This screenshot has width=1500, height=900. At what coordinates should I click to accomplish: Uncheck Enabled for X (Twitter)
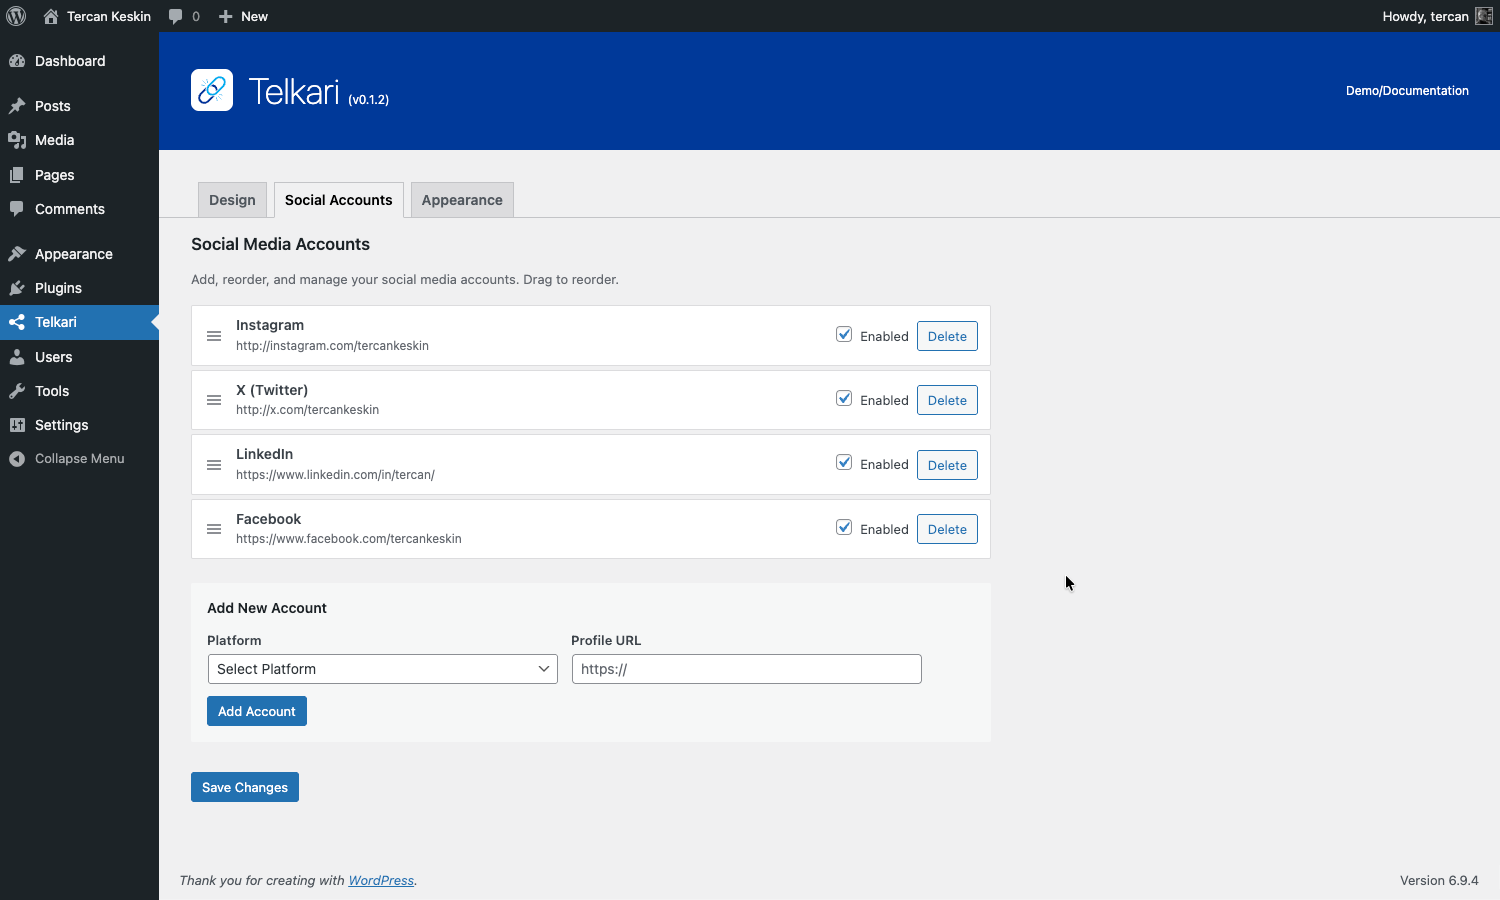click(x=844, y=398)
